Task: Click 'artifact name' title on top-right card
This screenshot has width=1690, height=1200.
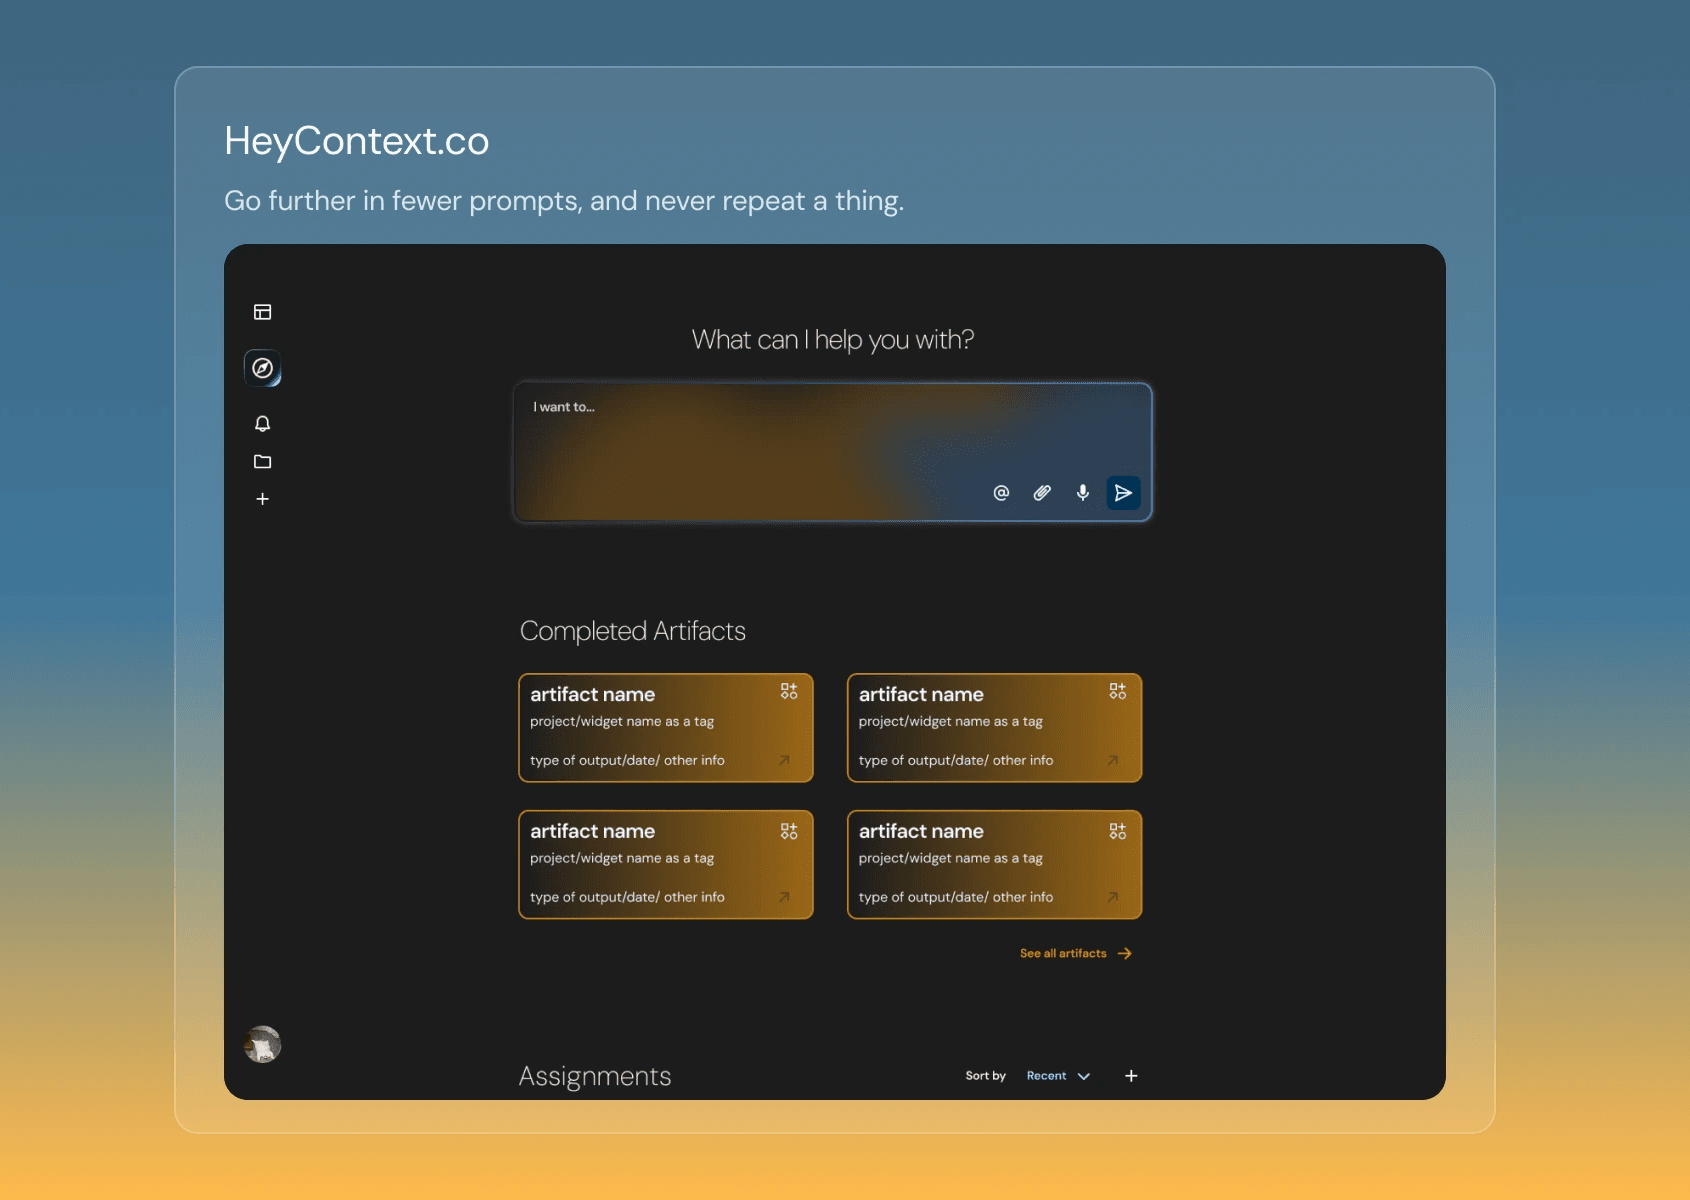Action: click(921, 694)
